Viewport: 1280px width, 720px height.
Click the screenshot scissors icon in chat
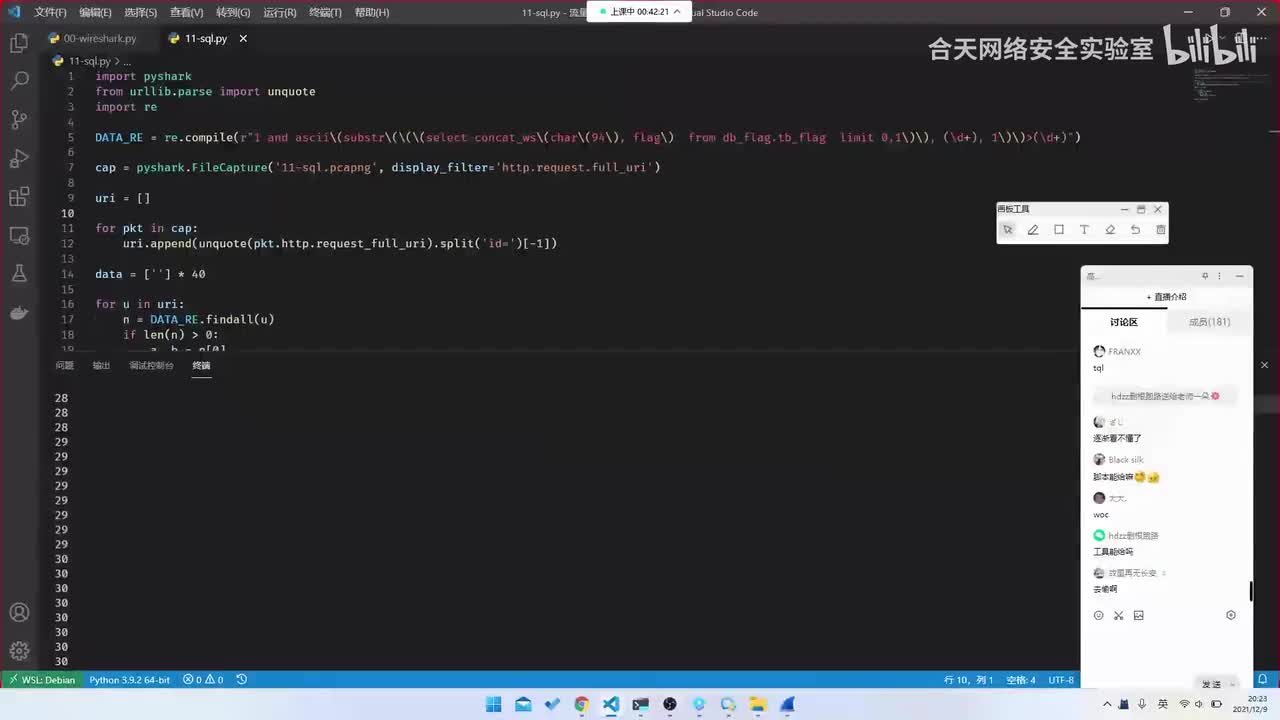point(1119,616)
